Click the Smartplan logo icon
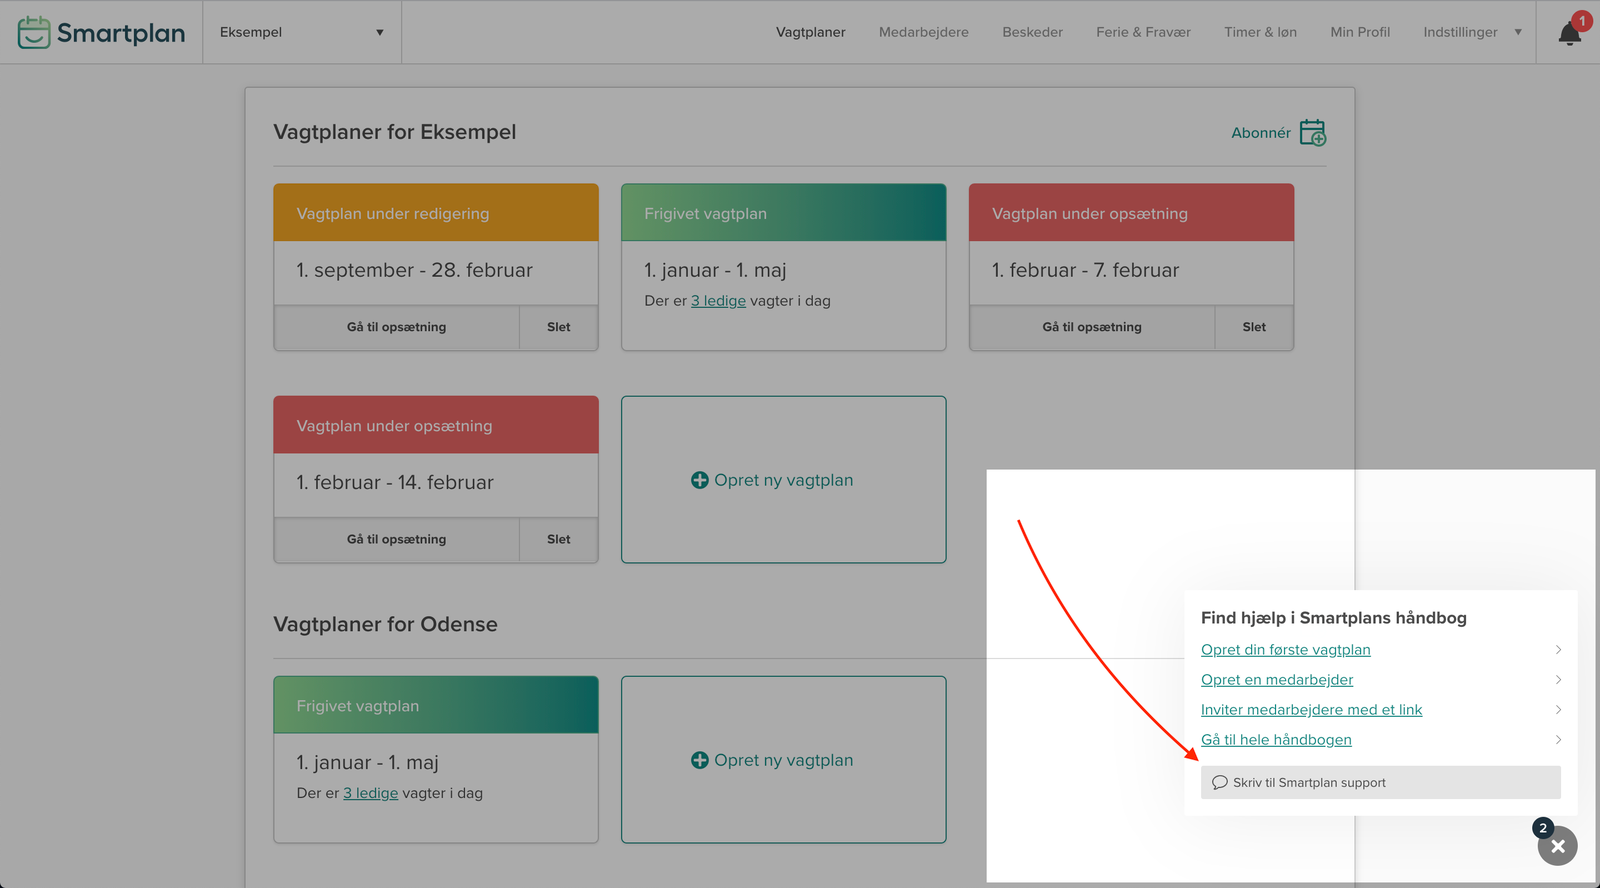 pos(34,32)
